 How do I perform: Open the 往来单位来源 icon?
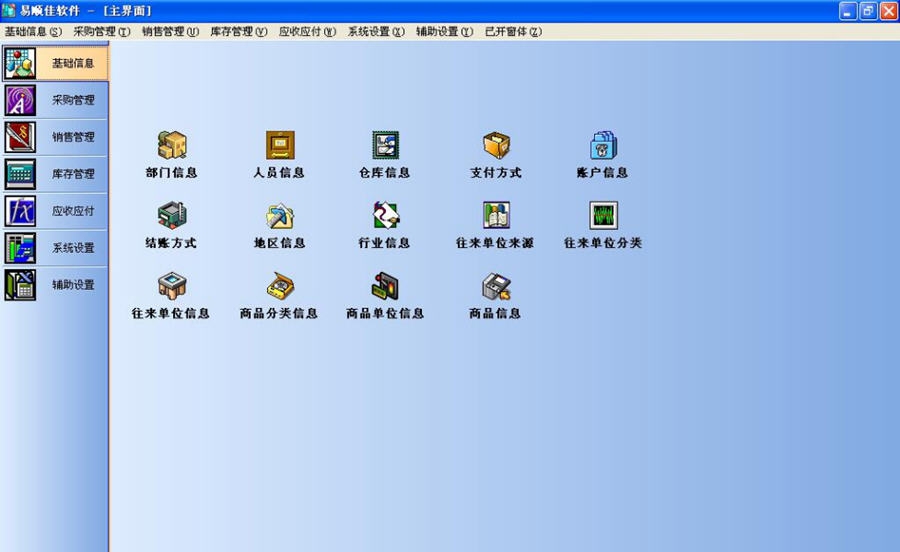point(496,215)
